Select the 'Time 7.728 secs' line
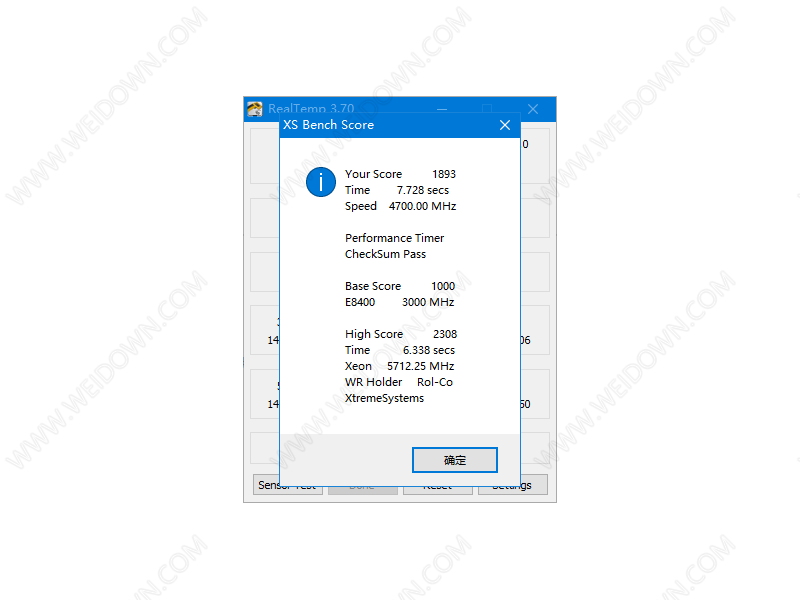The image size is (800, 600). coord(397,190)
